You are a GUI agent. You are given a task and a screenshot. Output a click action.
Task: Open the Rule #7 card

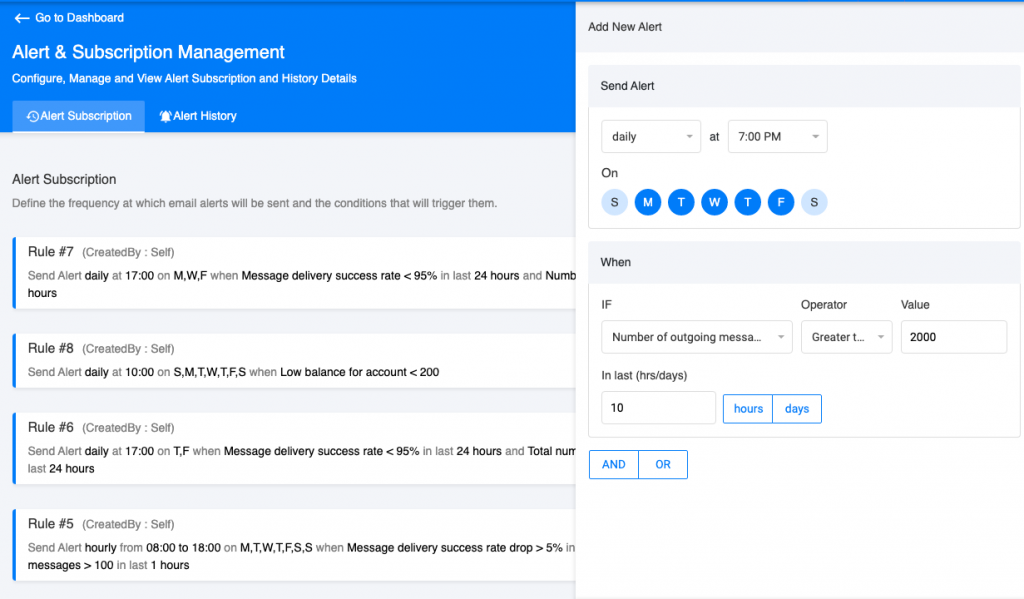295,272
